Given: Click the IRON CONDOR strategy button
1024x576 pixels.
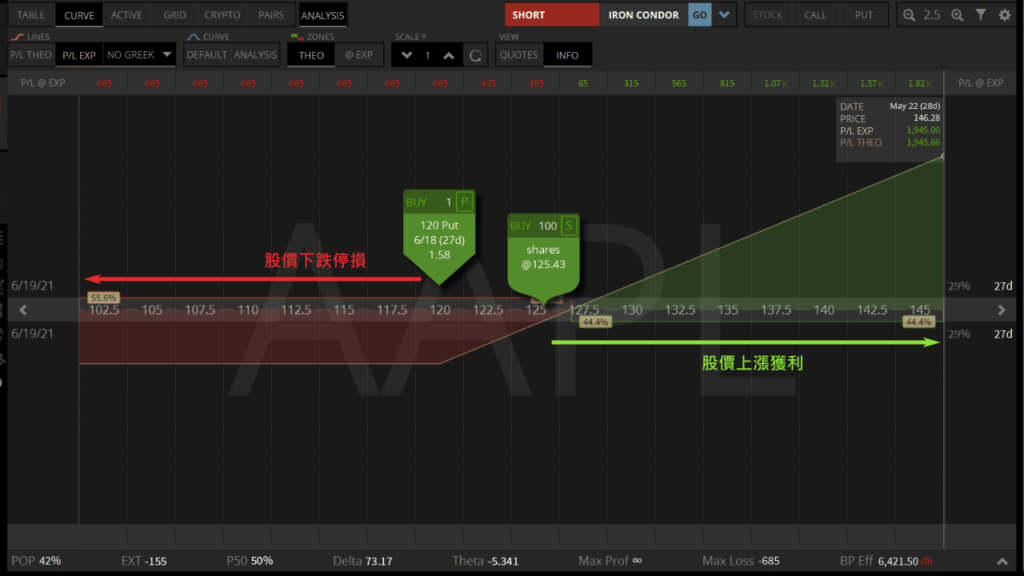Looking at the screenshot, I should pos(643,15).
